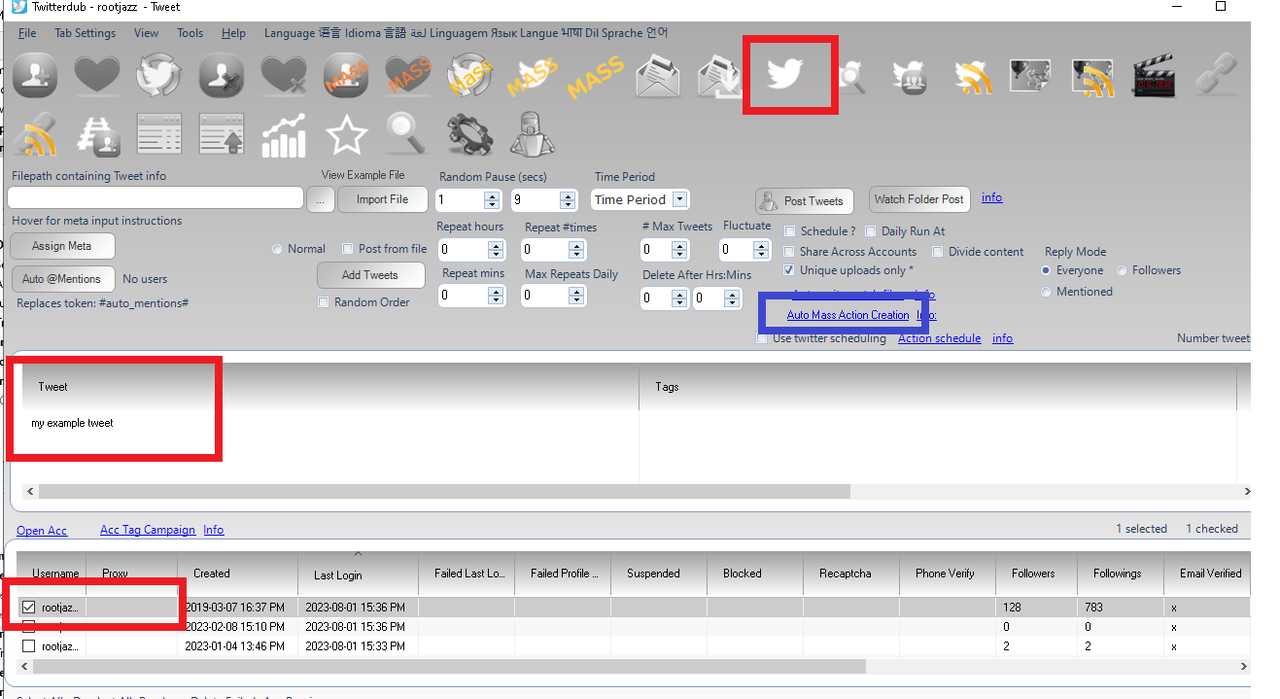The width and height of the screenshot is (1280, 699).
Task: Increase the first Random Pause value
Action: coord(491,195)
